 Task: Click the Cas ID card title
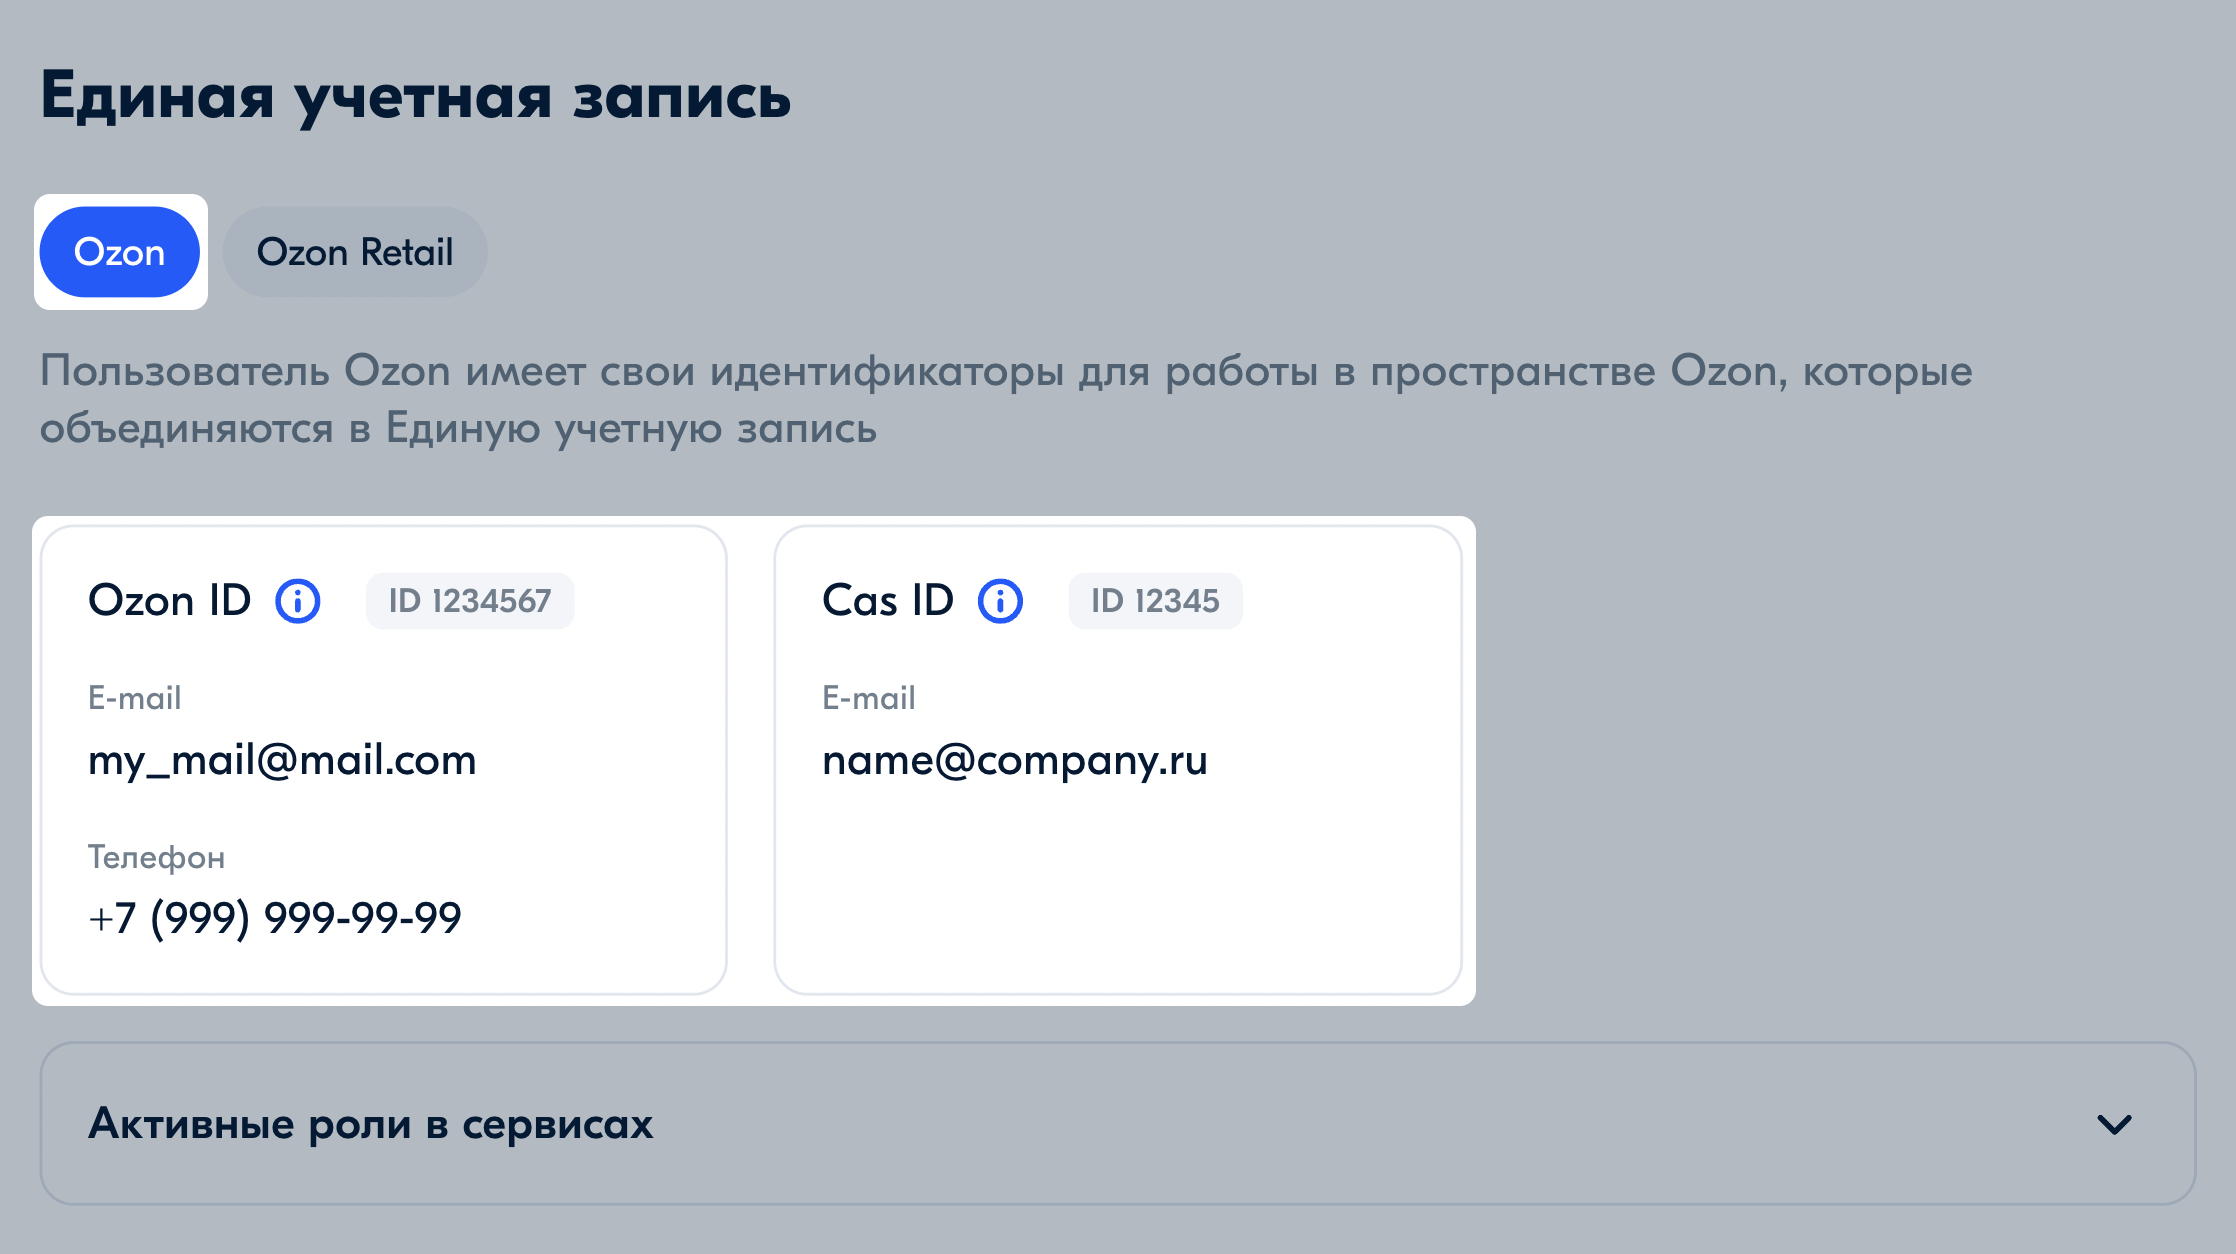point(888,601)
